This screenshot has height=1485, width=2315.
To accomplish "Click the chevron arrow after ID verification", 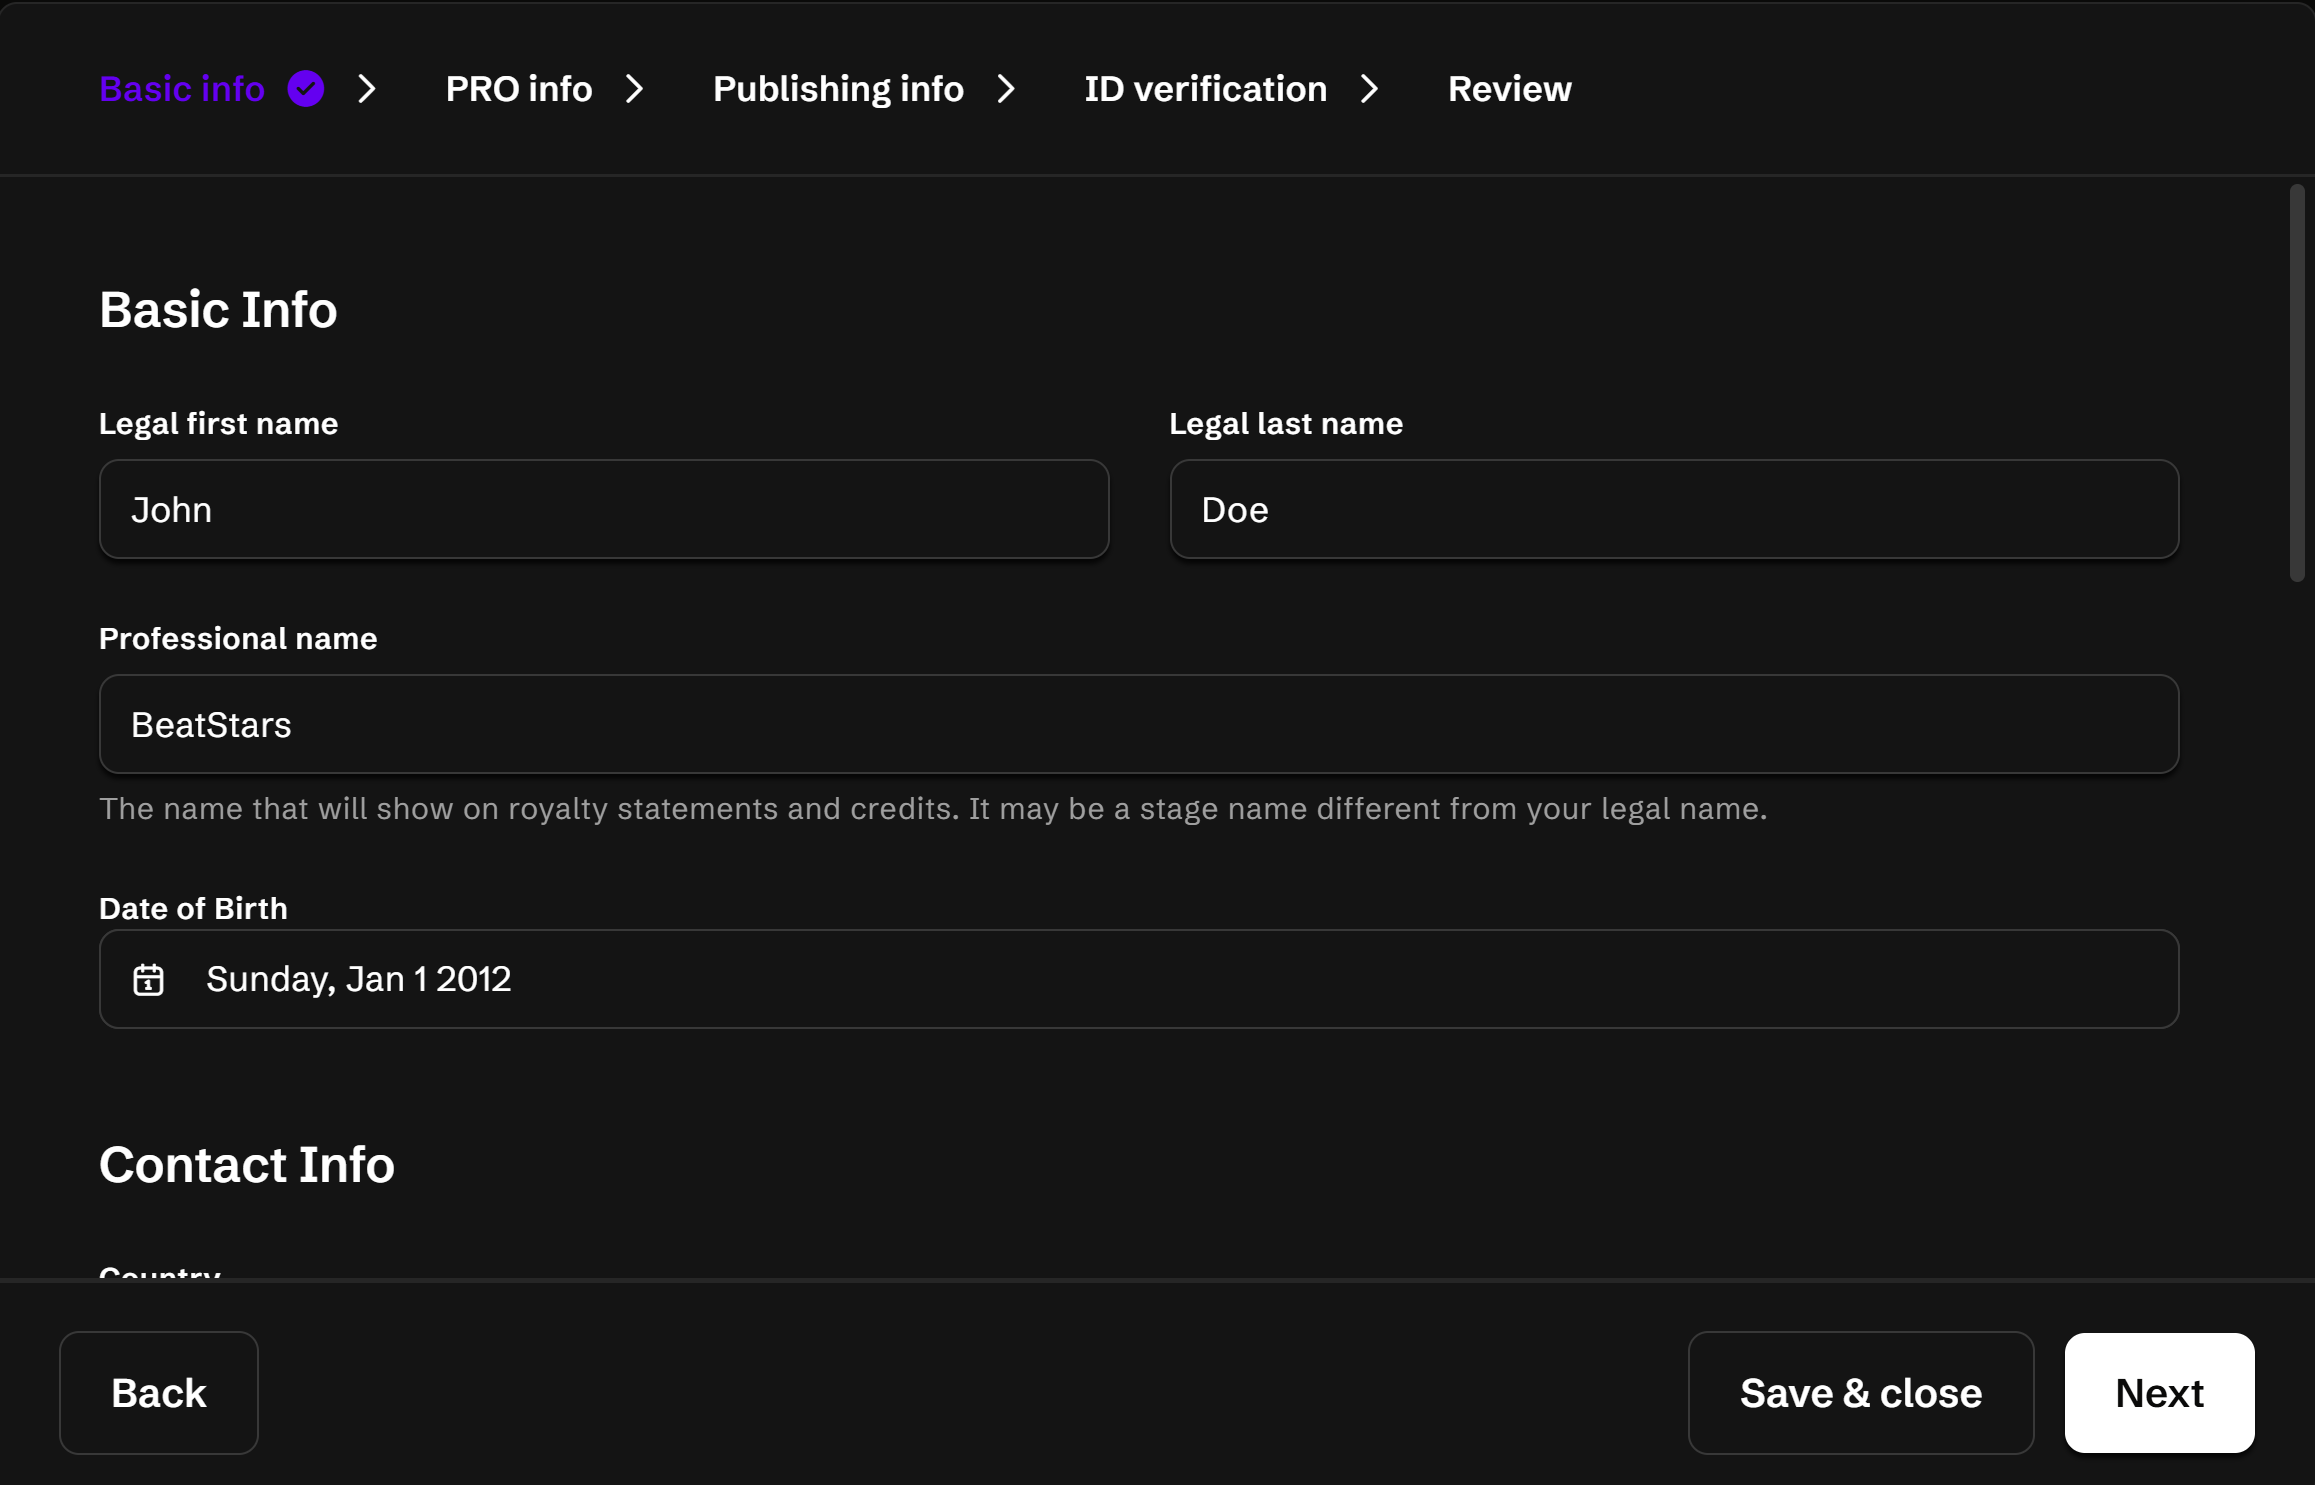I will 1370,89.
